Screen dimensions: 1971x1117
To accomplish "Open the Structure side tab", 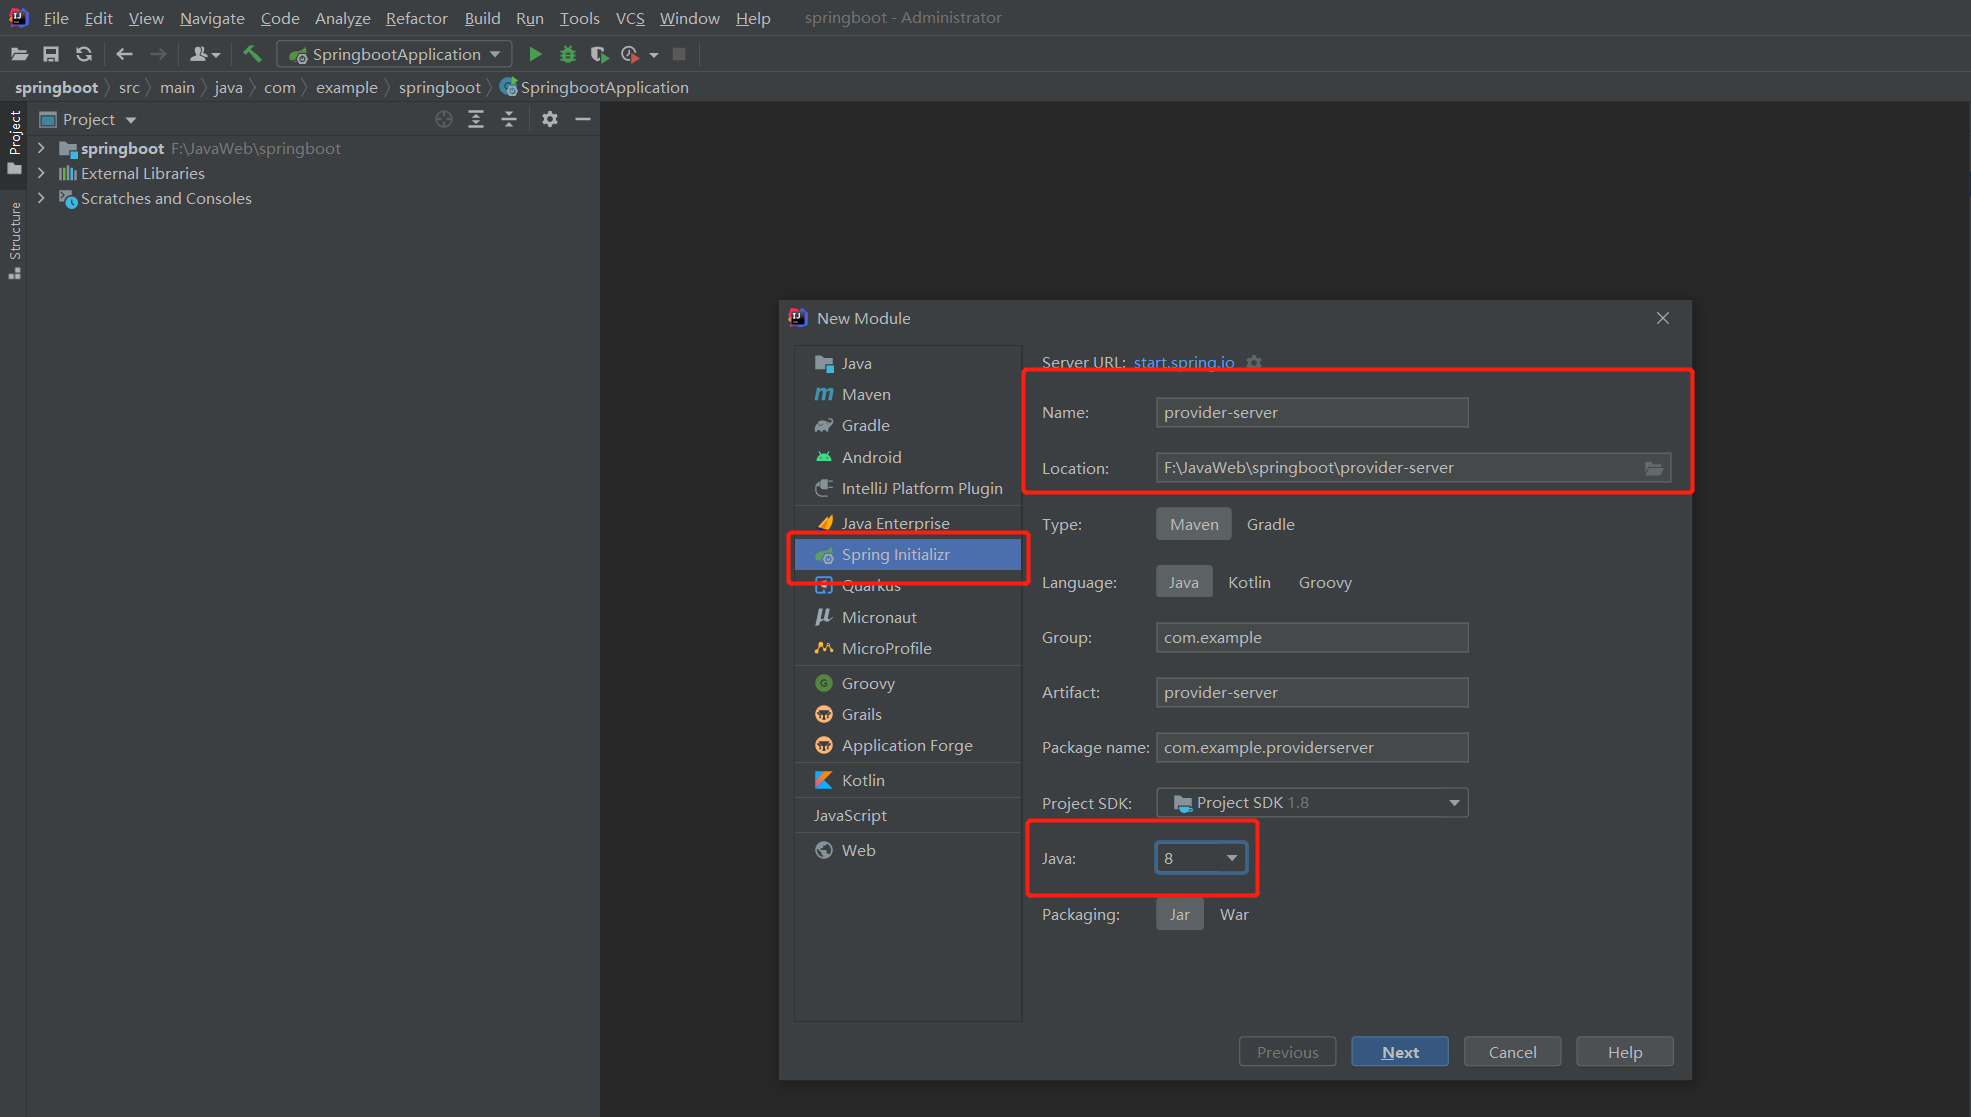I will (14, 240).
